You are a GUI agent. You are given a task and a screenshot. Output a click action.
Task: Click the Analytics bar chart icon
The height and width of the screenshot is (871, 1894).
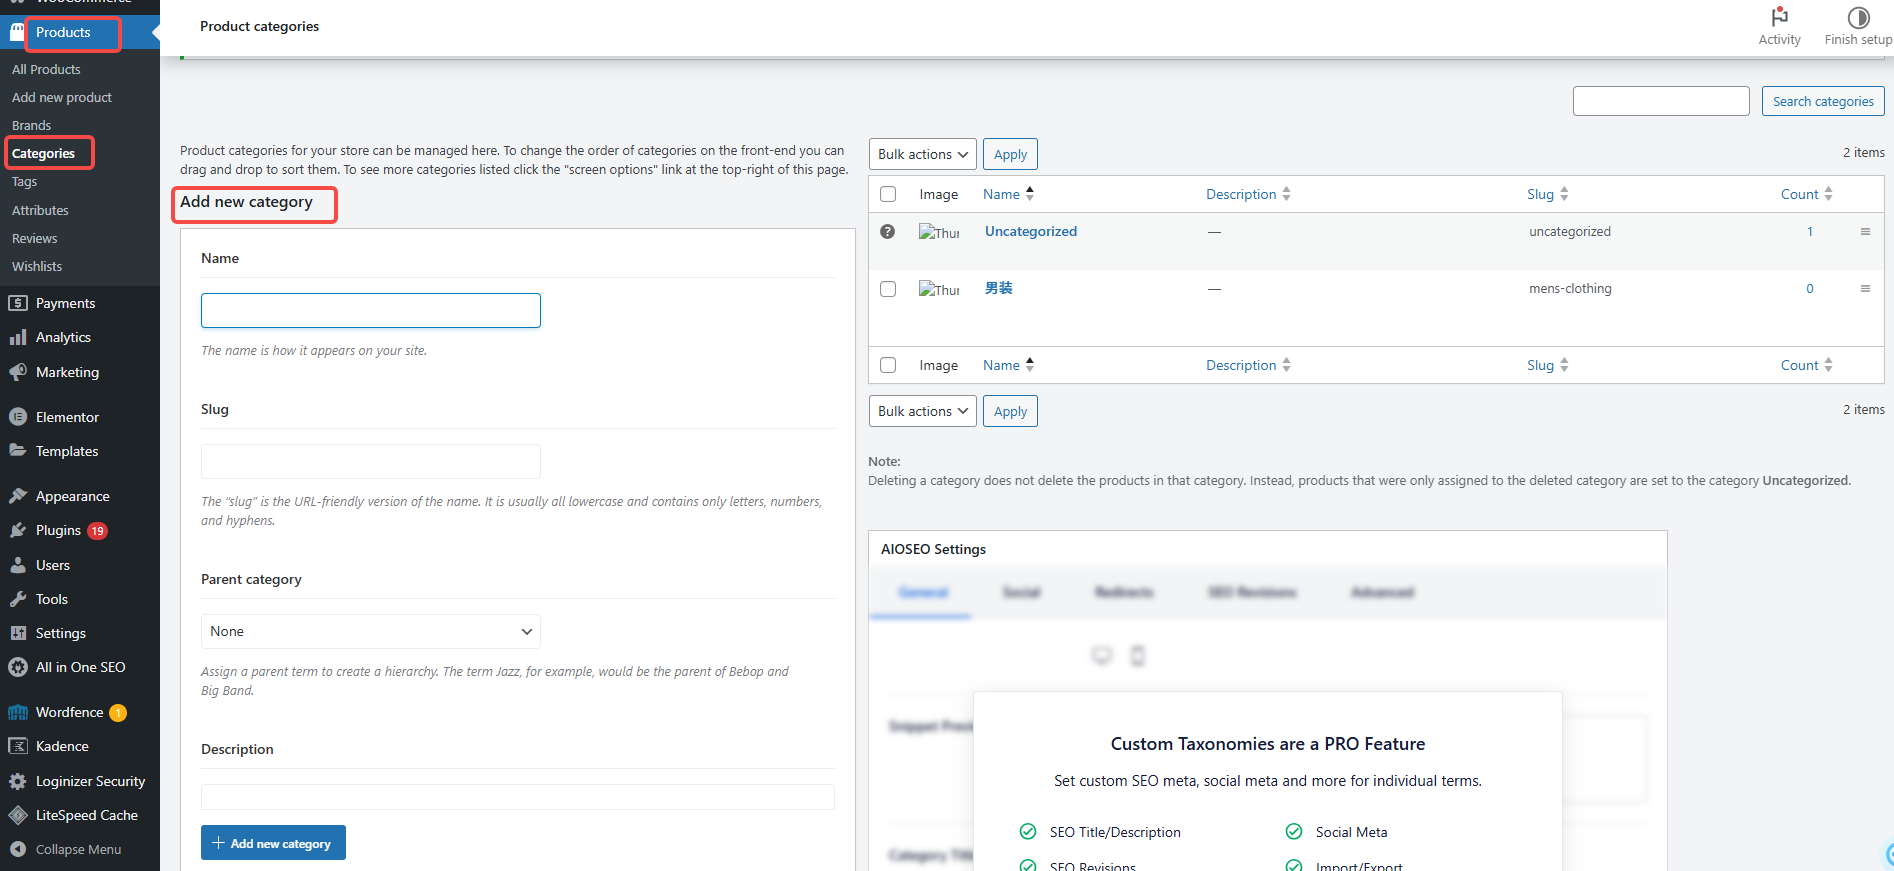click(18, 338)
